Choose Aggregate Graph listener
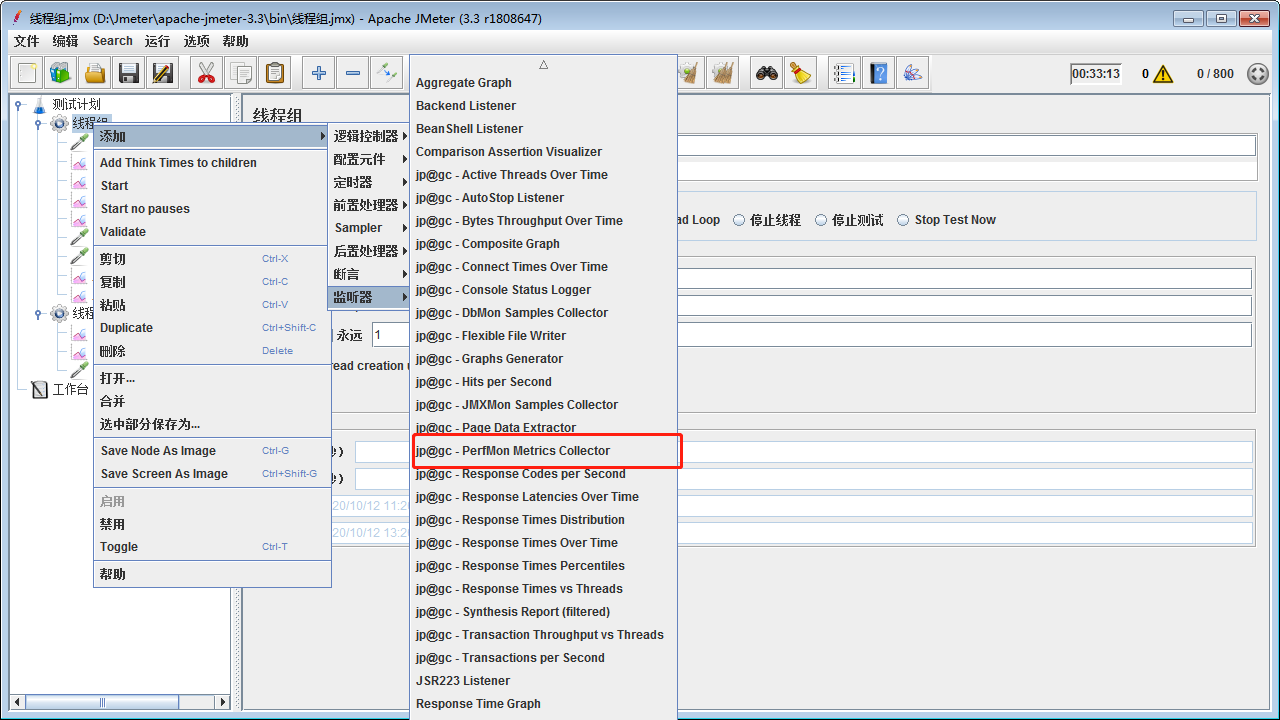 544,83
